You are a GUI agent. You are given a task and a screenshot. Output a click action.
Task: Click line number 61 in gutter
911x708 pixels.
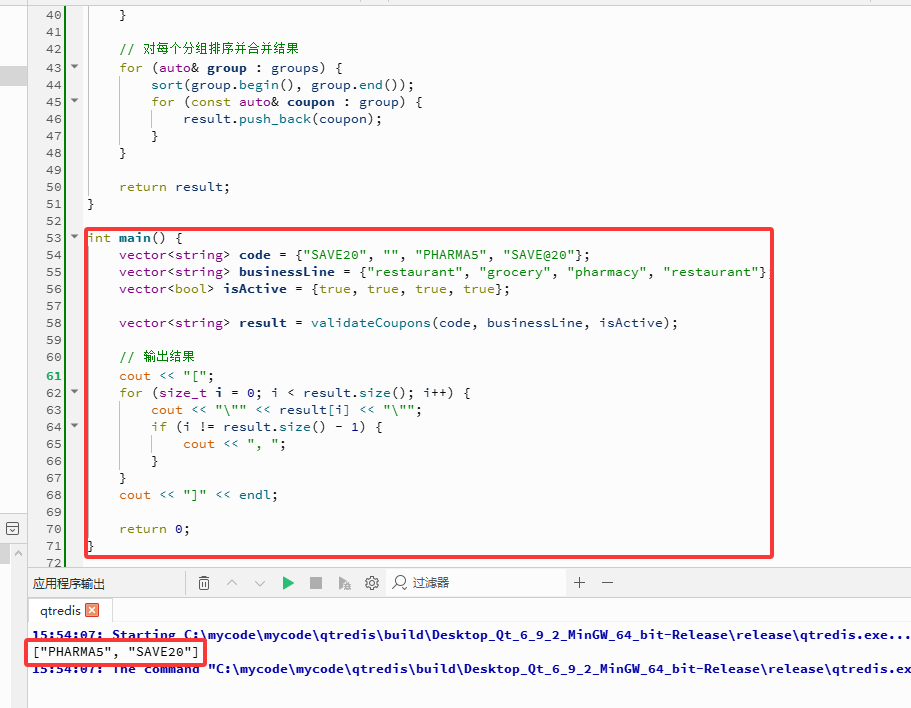53,376
